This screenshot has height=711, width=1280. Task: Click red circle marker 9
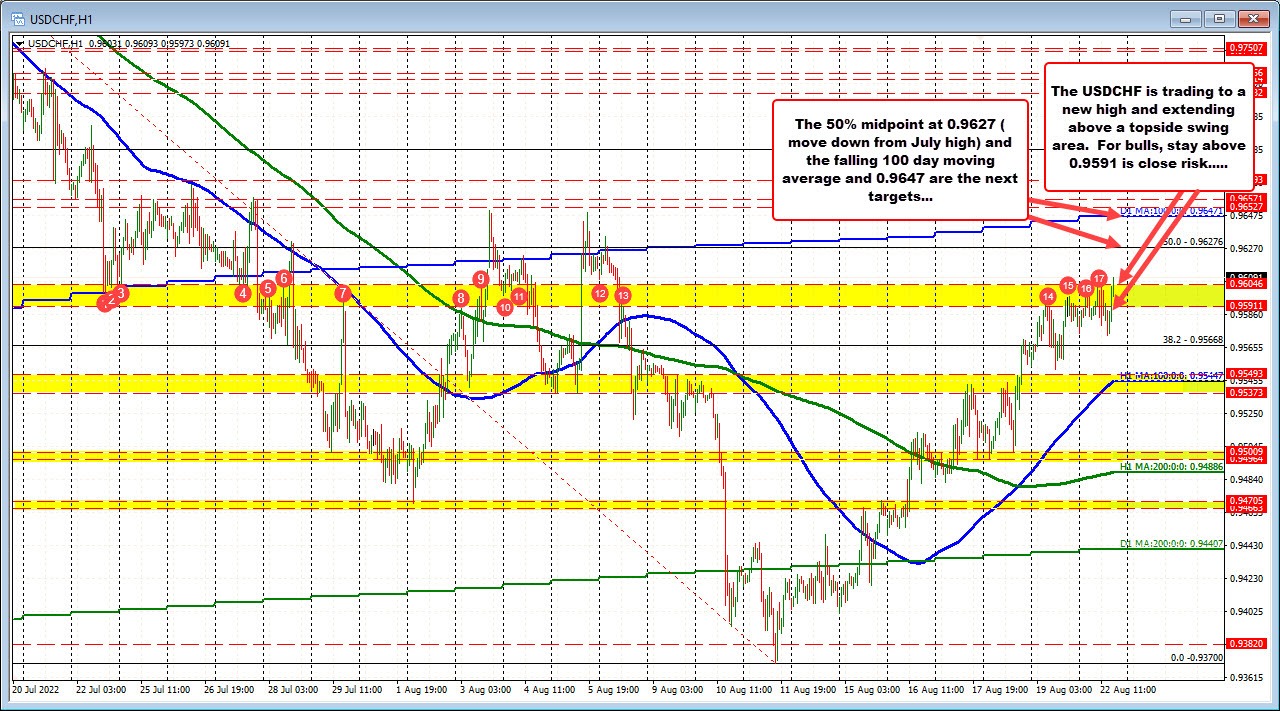pyautogui.click(x=479, y=279)
